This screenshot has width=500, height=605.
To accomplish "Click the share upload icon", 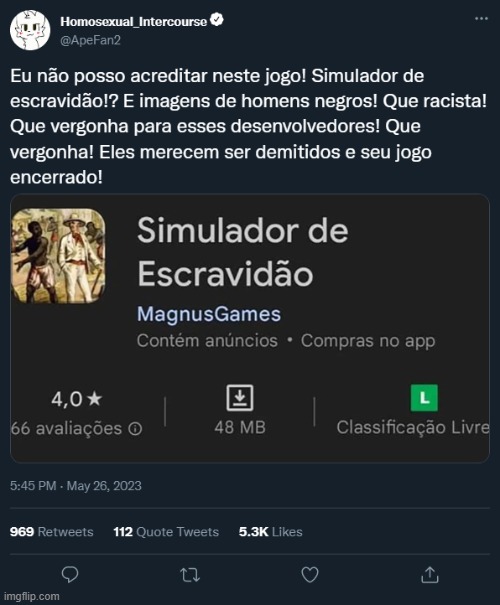I will 429,575.
